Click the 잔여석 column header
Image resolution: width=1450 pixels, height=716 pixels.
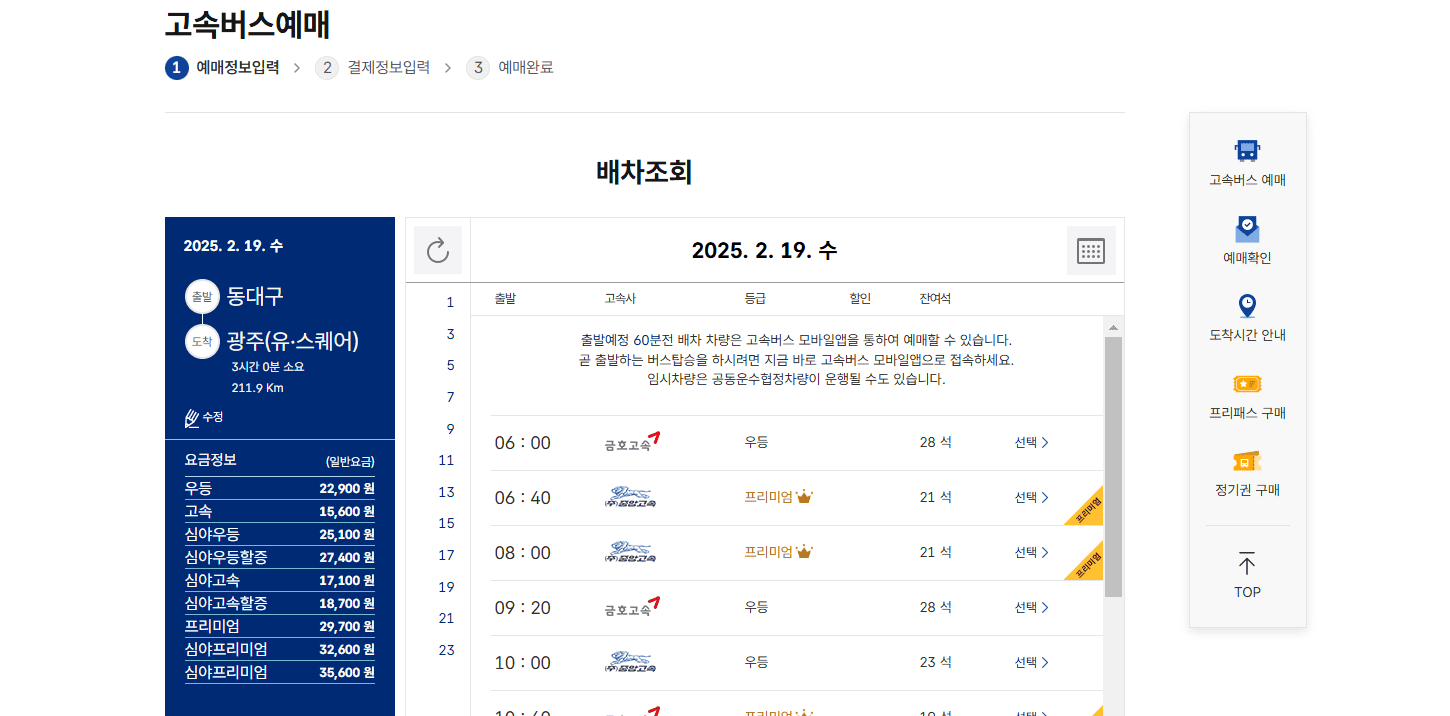click(x=935, y=299)
